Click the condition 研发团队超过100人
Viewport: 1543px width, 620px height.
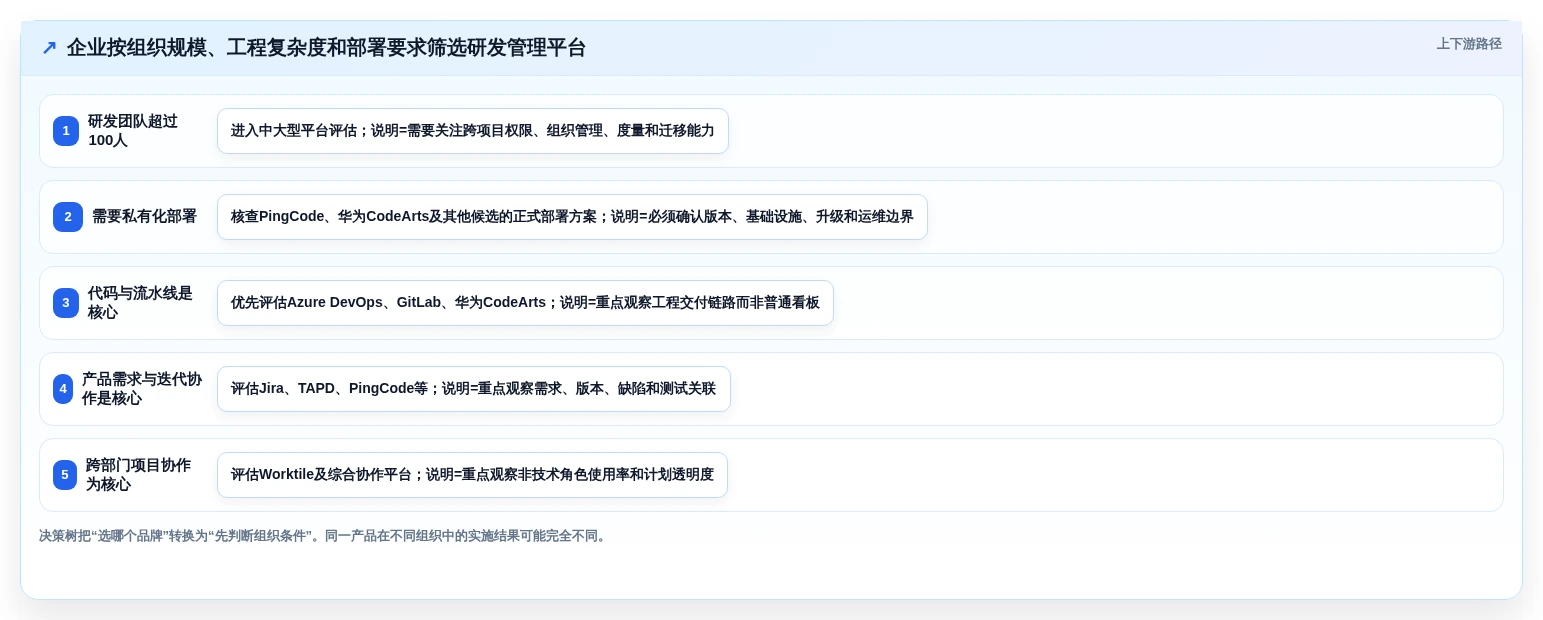[x=133, y=131]
